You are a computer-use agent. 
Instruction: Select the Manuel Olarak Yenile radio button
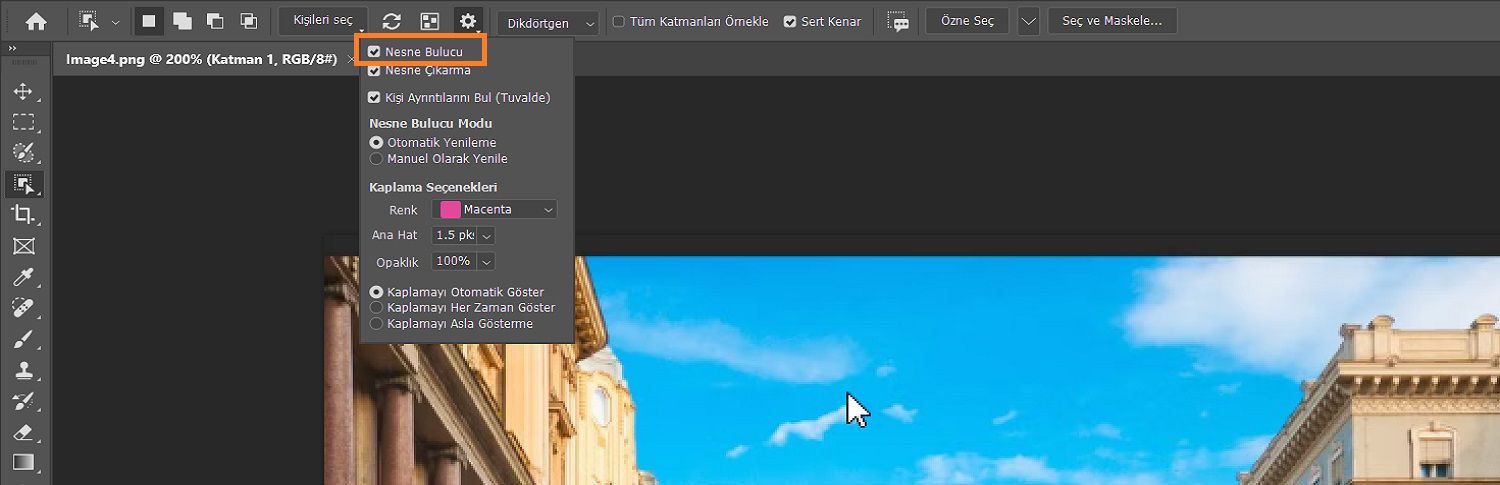(377, 159)
